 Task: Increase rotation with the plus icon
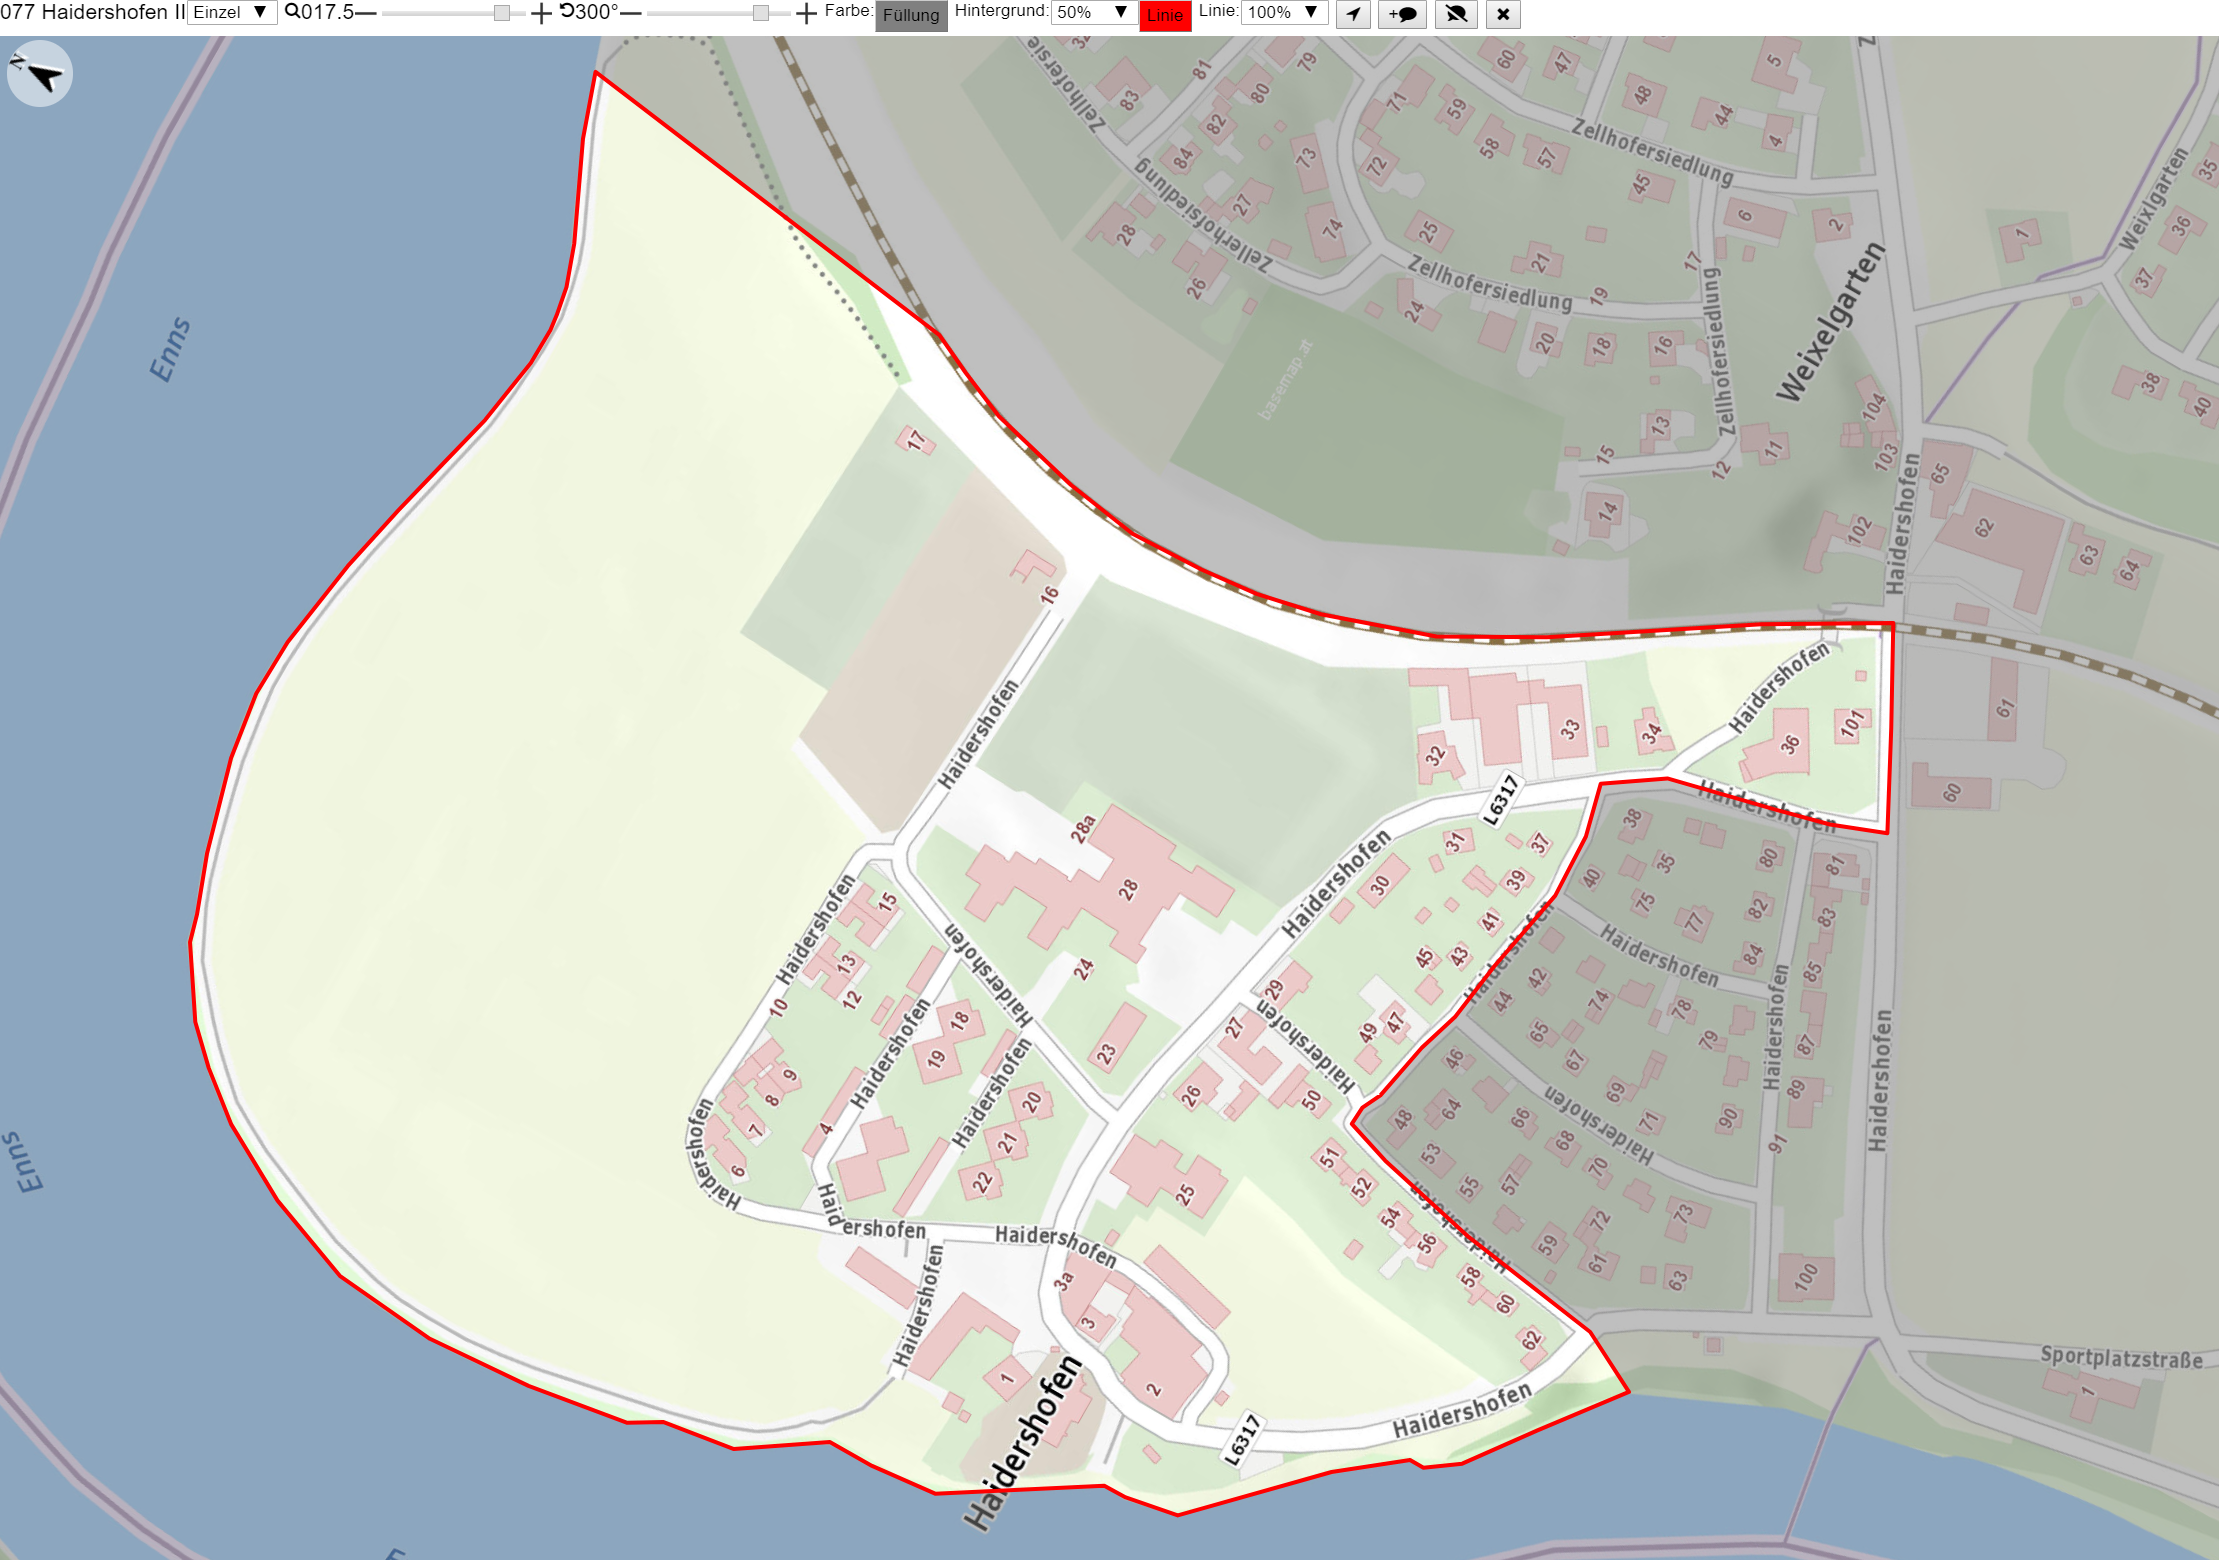(x=806, y=13)
